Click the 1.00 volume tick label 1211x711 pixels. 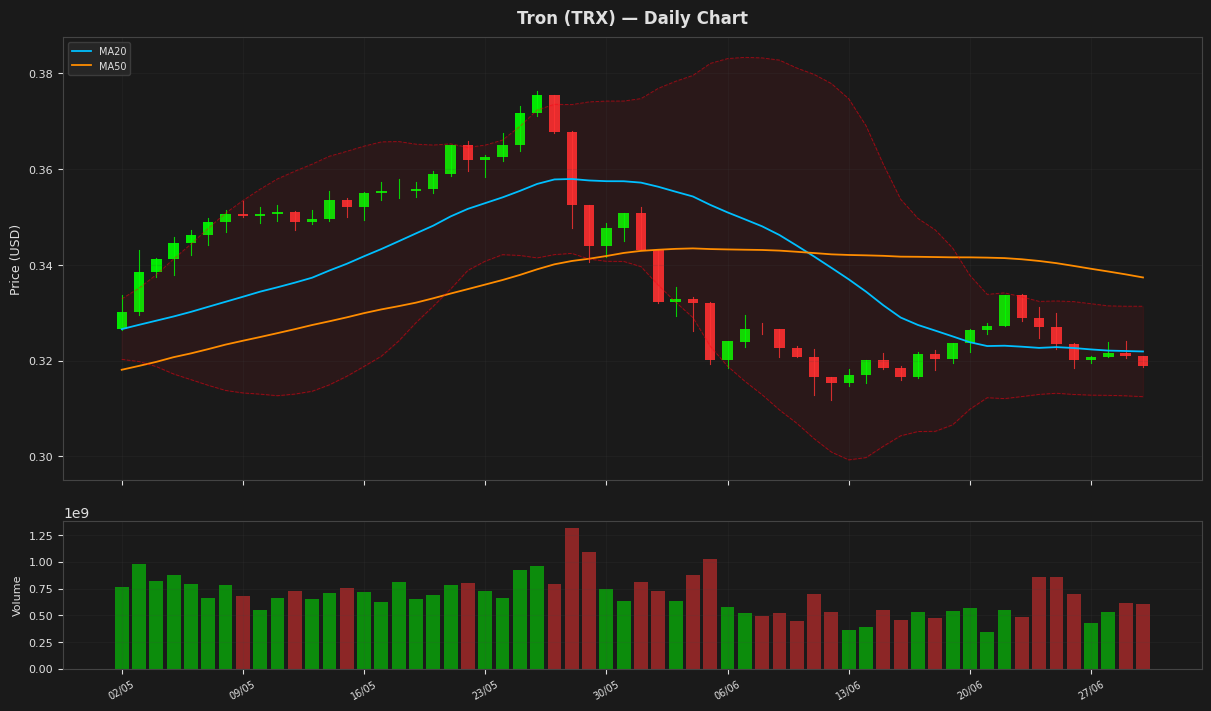point(42,563)
